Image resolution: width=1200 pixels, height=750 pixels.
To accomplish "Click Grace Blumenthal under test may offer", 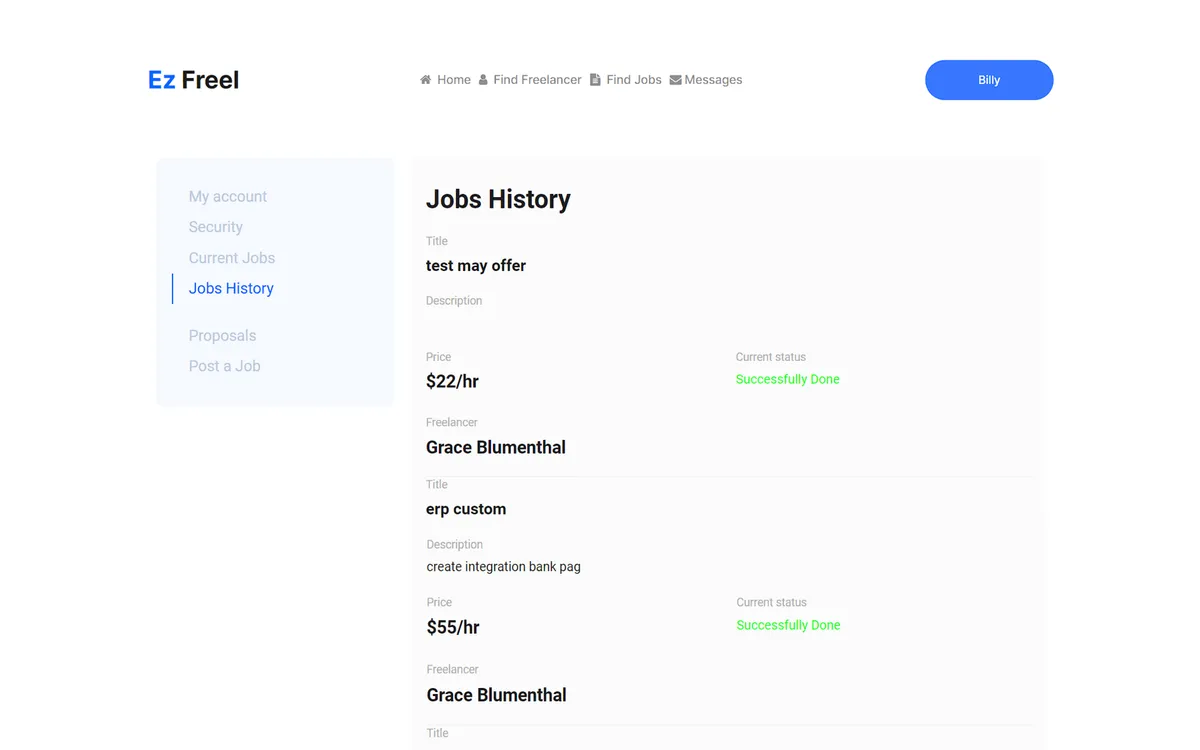I will [x=496, y=447].
